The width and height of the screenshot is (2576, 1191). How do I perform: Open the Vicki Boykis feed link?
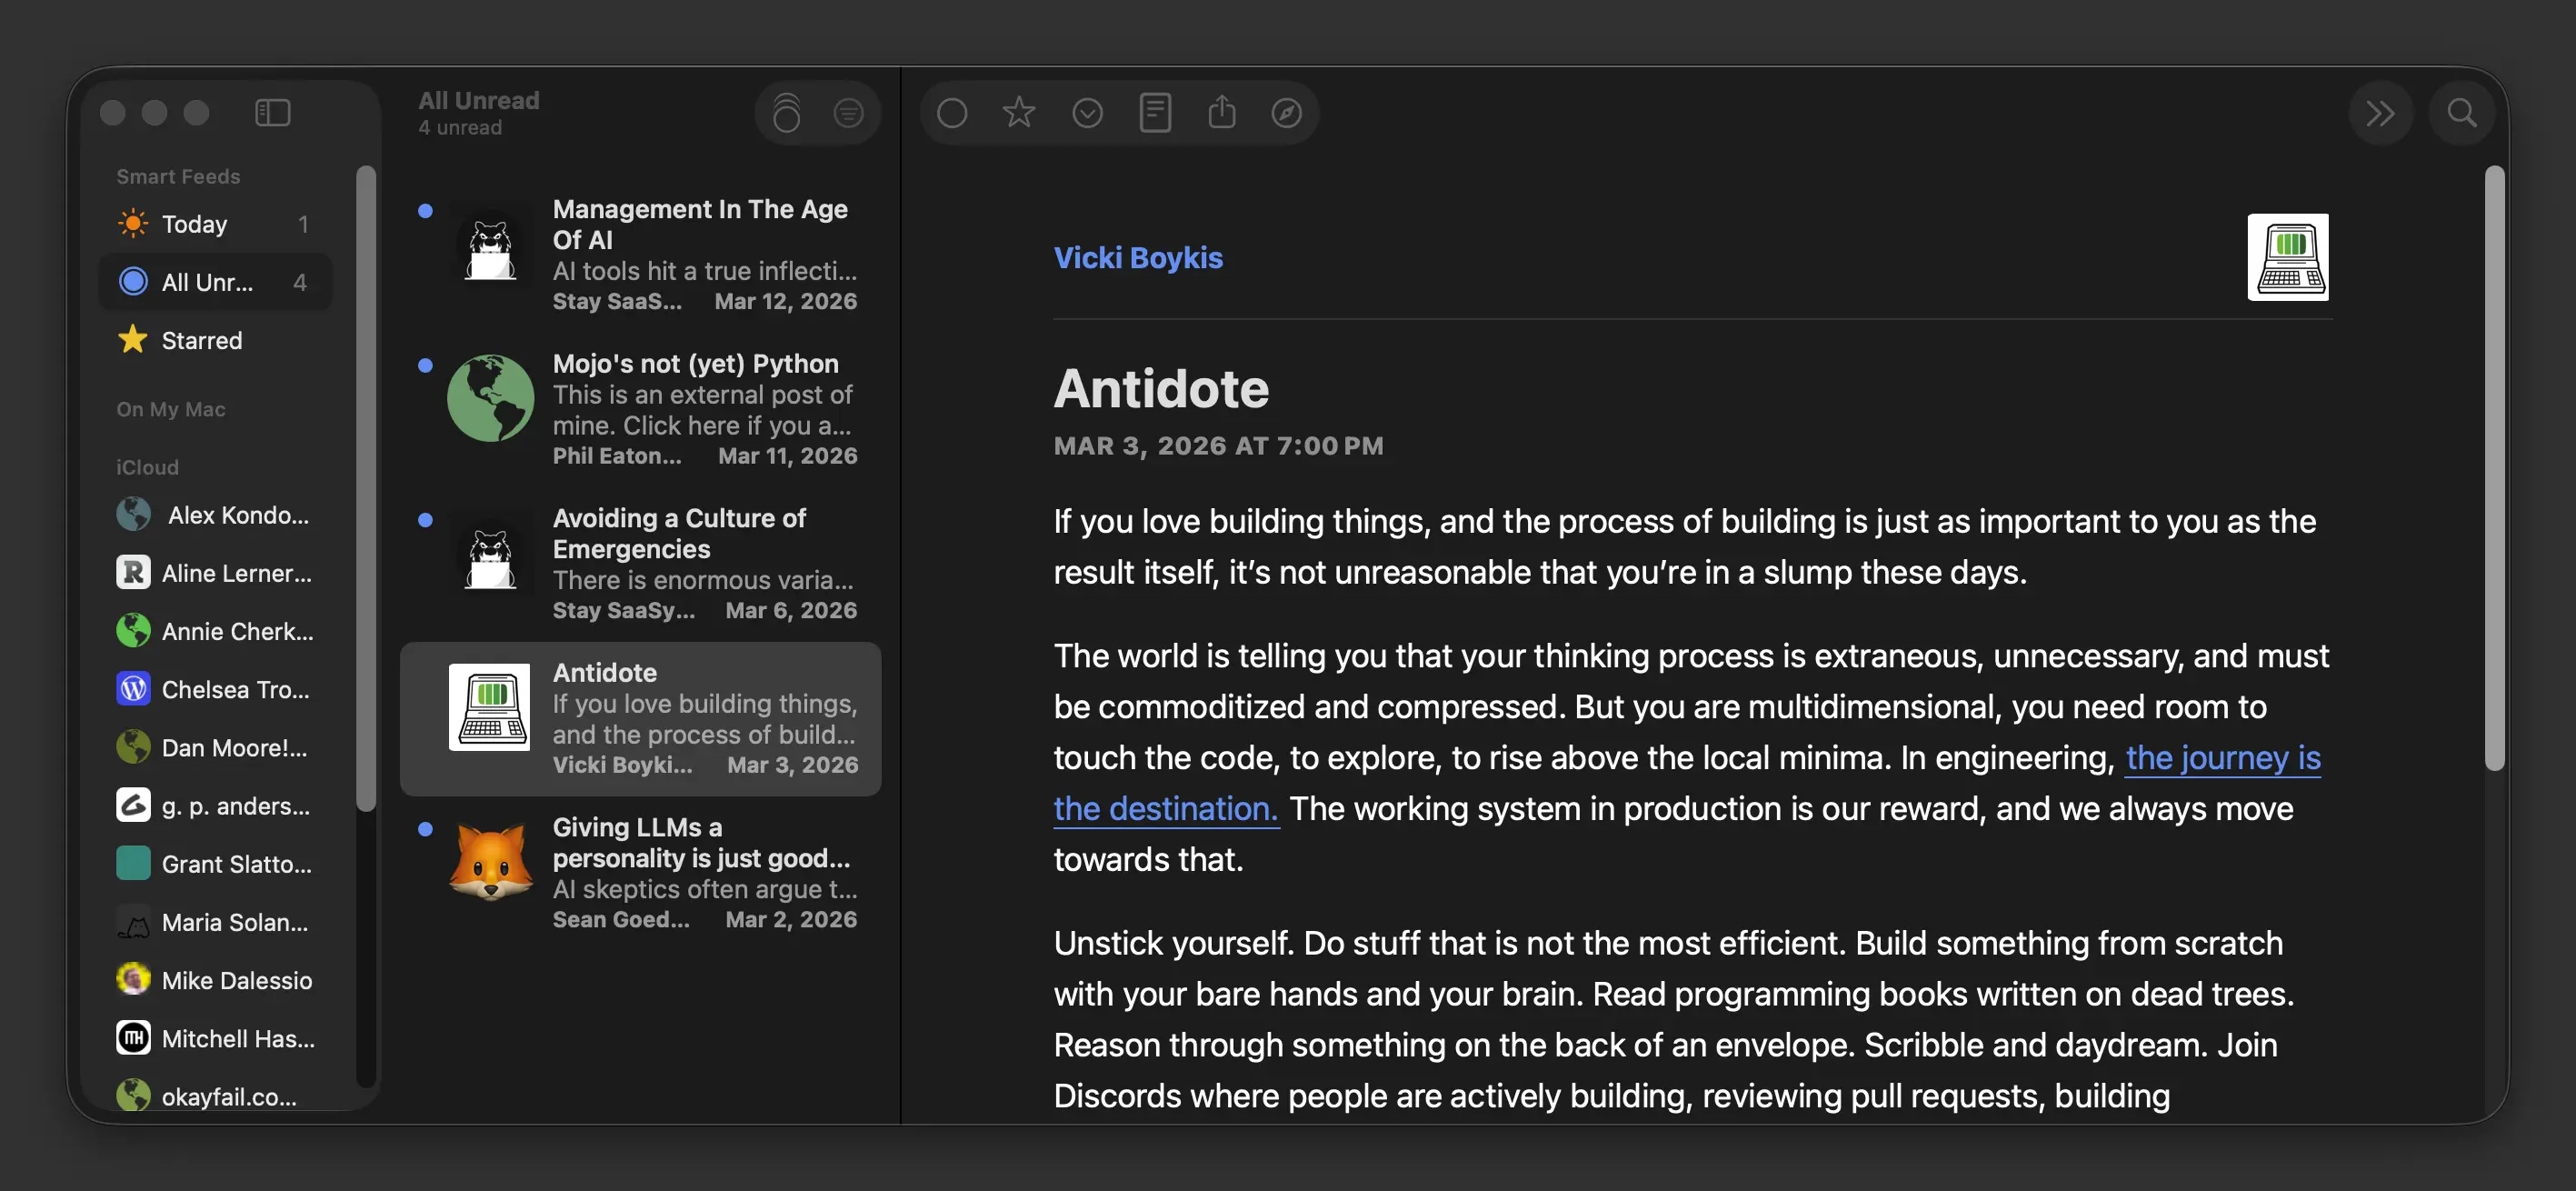click(1138, 257)
